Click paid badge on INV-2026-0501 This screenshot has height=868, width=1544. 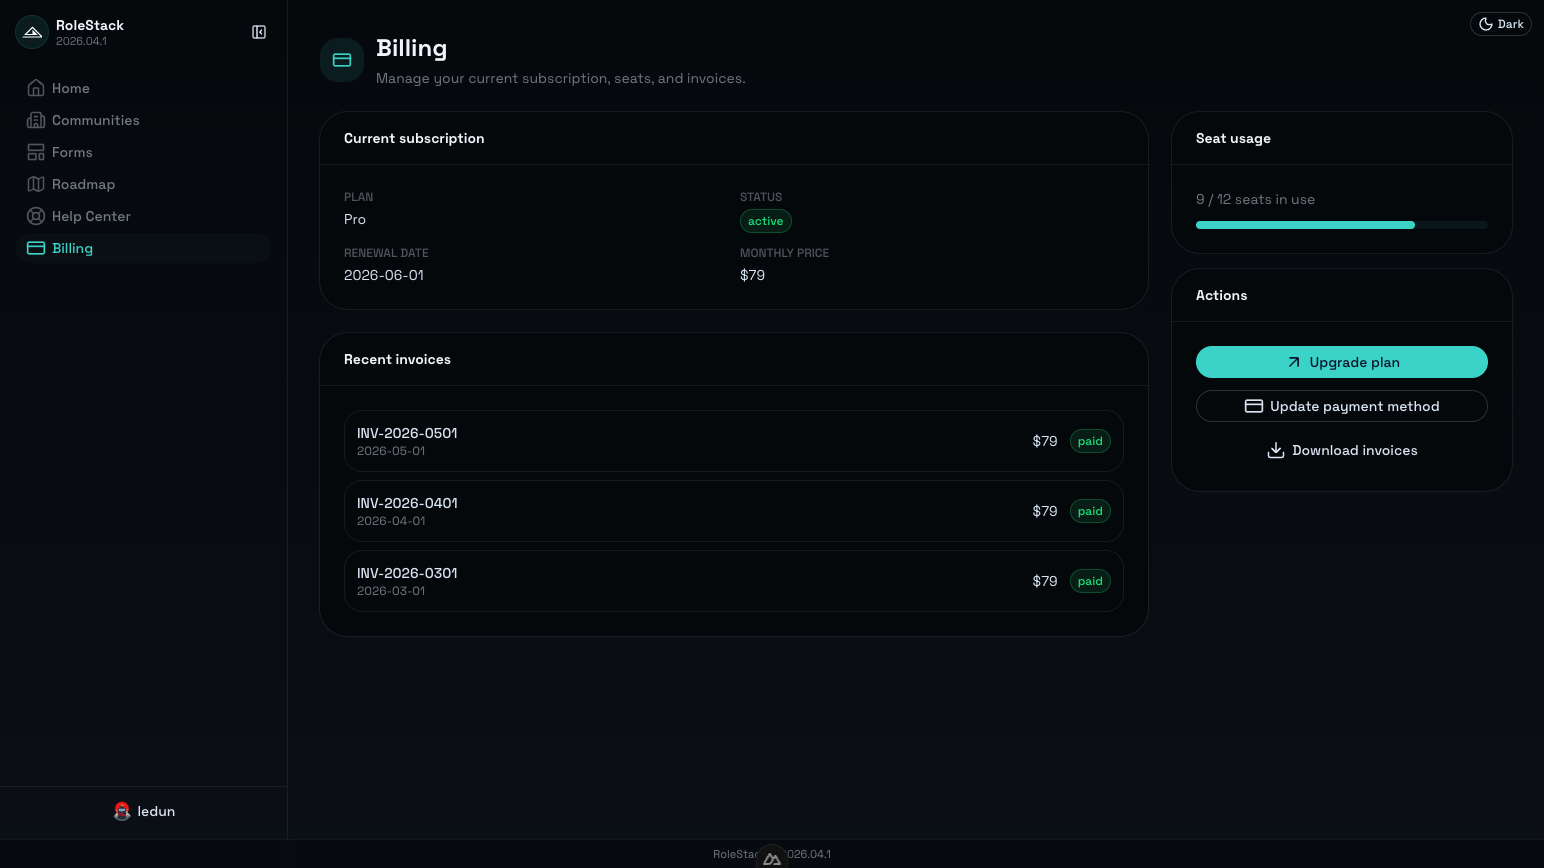pyautogui.click(x=1090, y=441)
